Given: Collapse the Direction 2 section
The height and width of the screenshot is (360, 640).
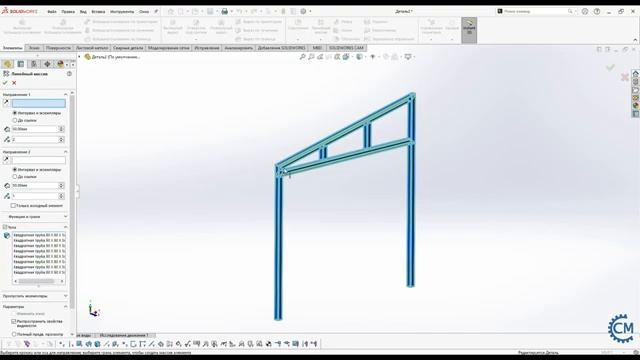Looking at the screenshot, I should pyautogui.click(x=66, y=152).
